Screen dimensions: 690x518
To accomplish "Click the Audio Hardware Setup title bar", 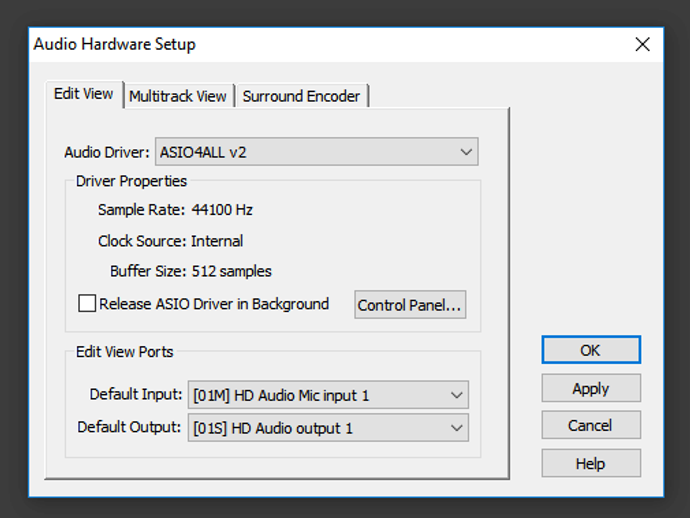I will click(x=300, y=44).
